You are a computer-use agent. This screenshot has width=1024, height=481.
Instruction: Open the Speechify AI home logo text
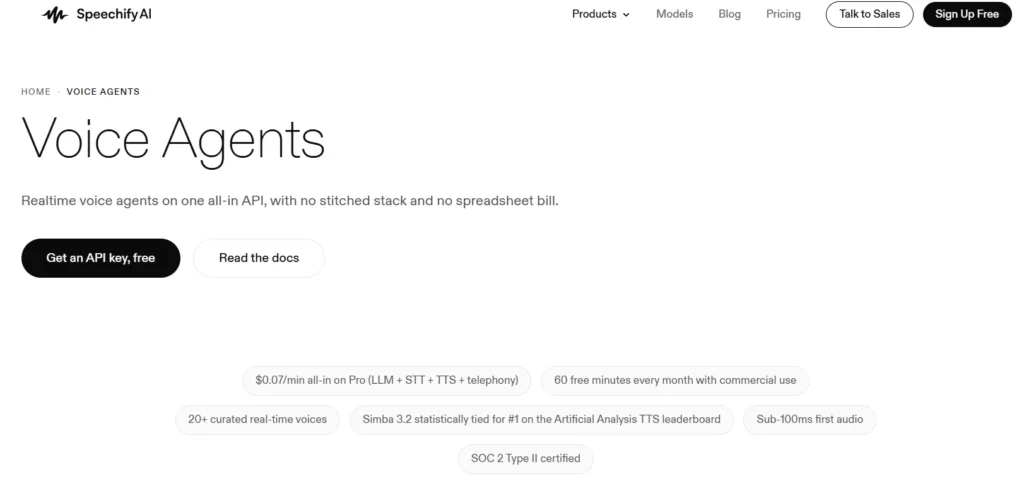(114, 14)
